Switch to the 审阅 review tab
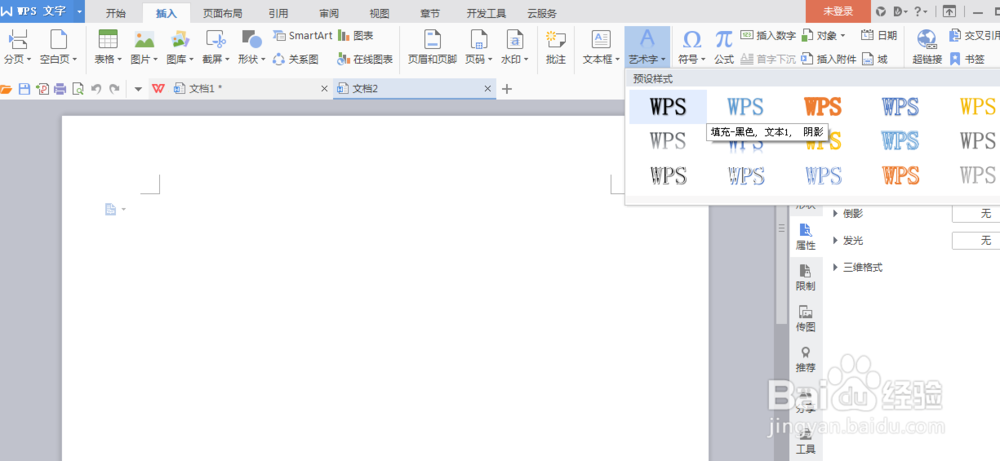Screen dimensions: 1000x461 [329, 13]
